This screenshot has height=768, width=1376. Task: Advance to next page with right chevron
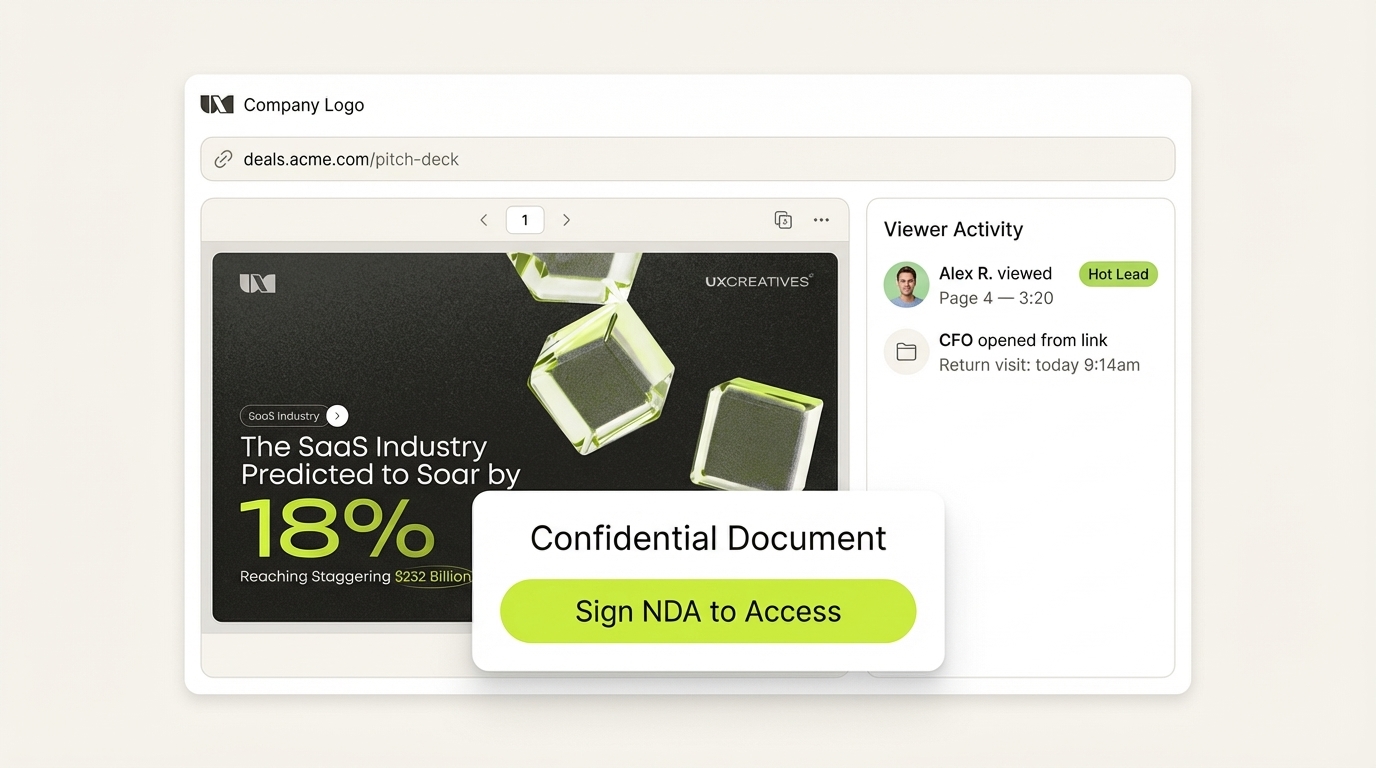[566, 219]
